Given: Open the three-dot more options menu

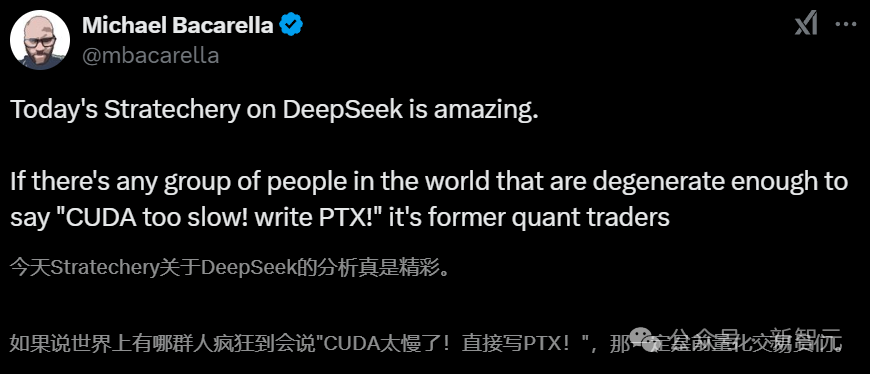Looking at the screenshot, I should (x=846, y=25).
